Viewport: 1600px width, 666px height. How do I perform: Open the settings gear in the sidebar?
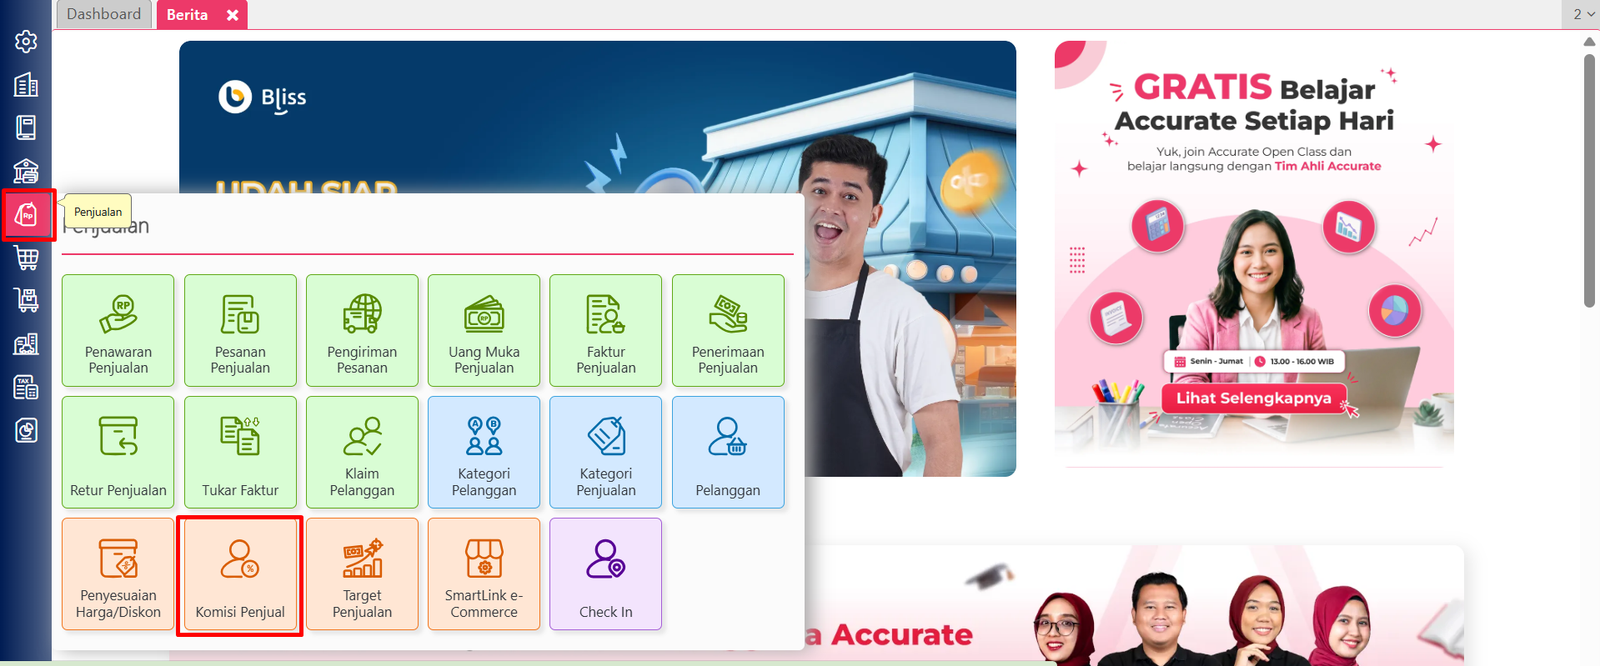point(26,41)
